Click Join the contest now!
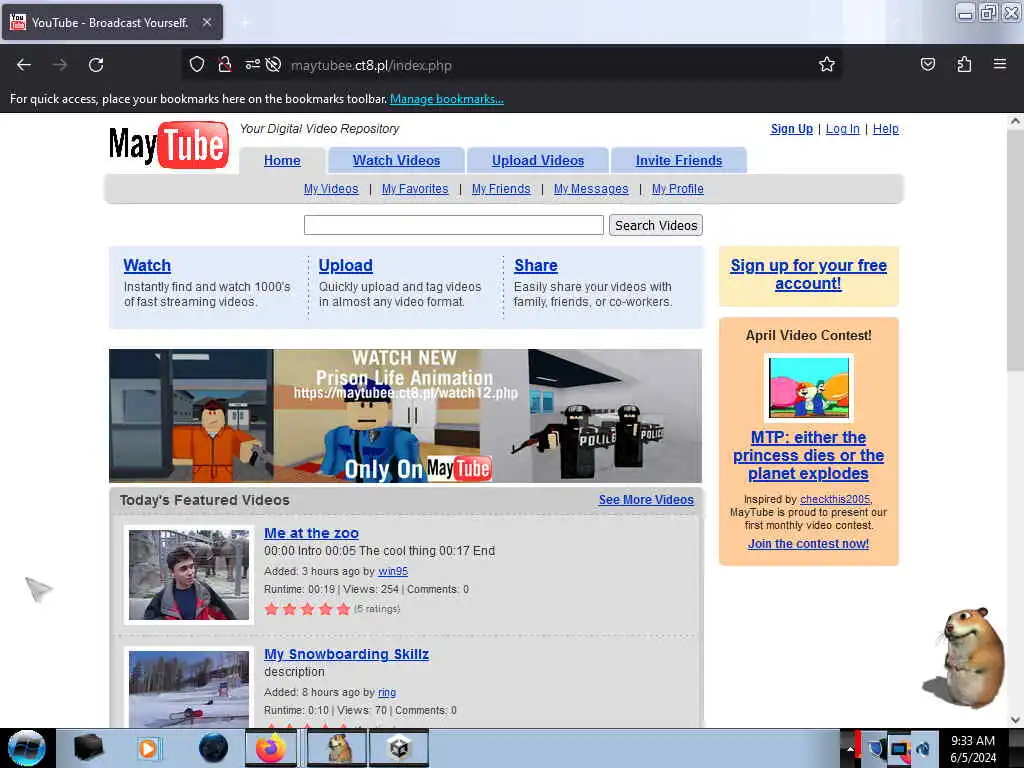 [x=808, y=544]
